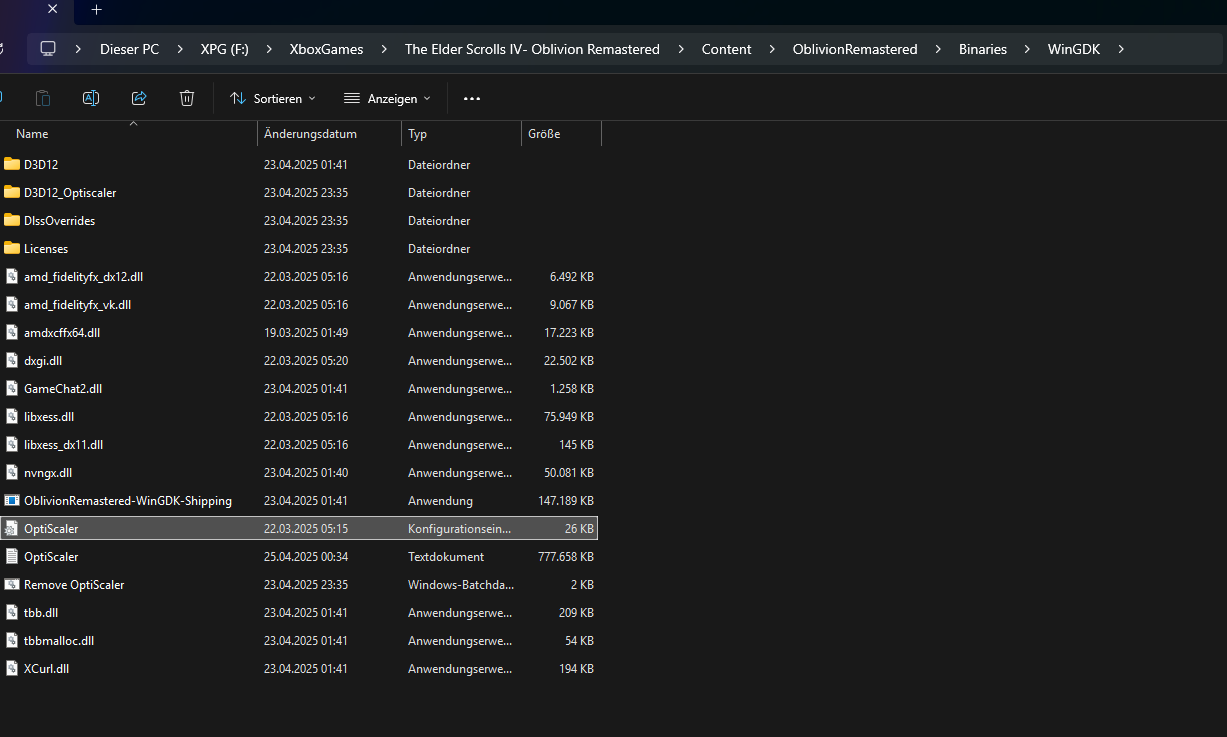
Task: Click the date 25.04.2025 00:34
Action: pyautogui.click(x=306, y=556)
